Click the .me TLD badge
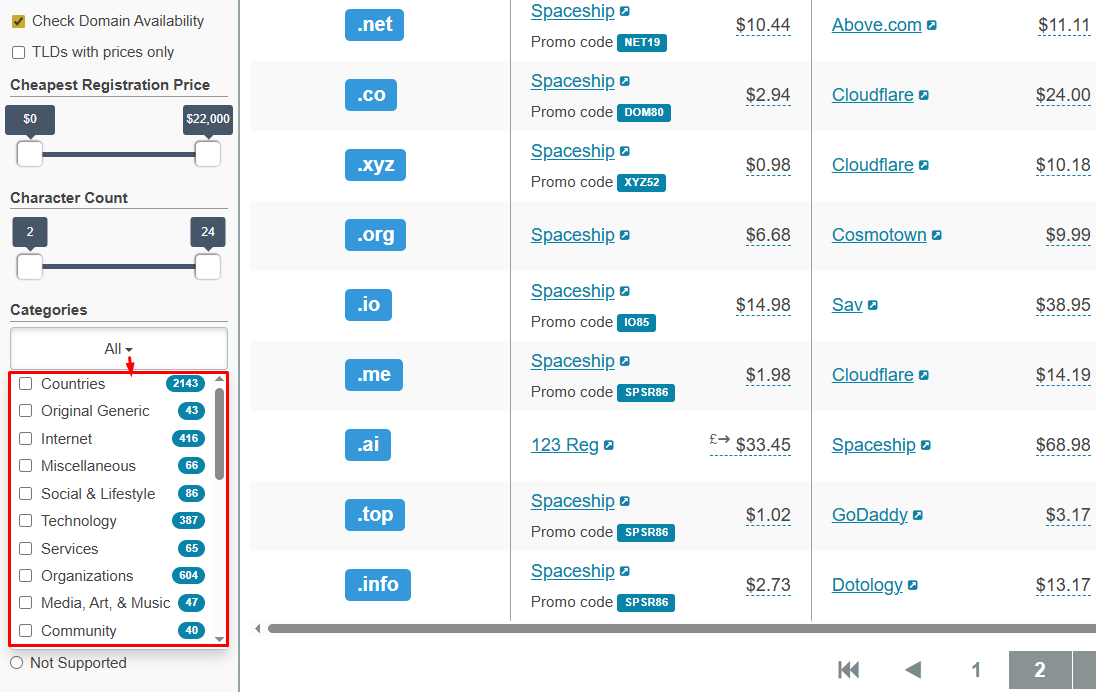Image resolution: width=1096 pixels, height=692 pixels. (x=374, y=375)
